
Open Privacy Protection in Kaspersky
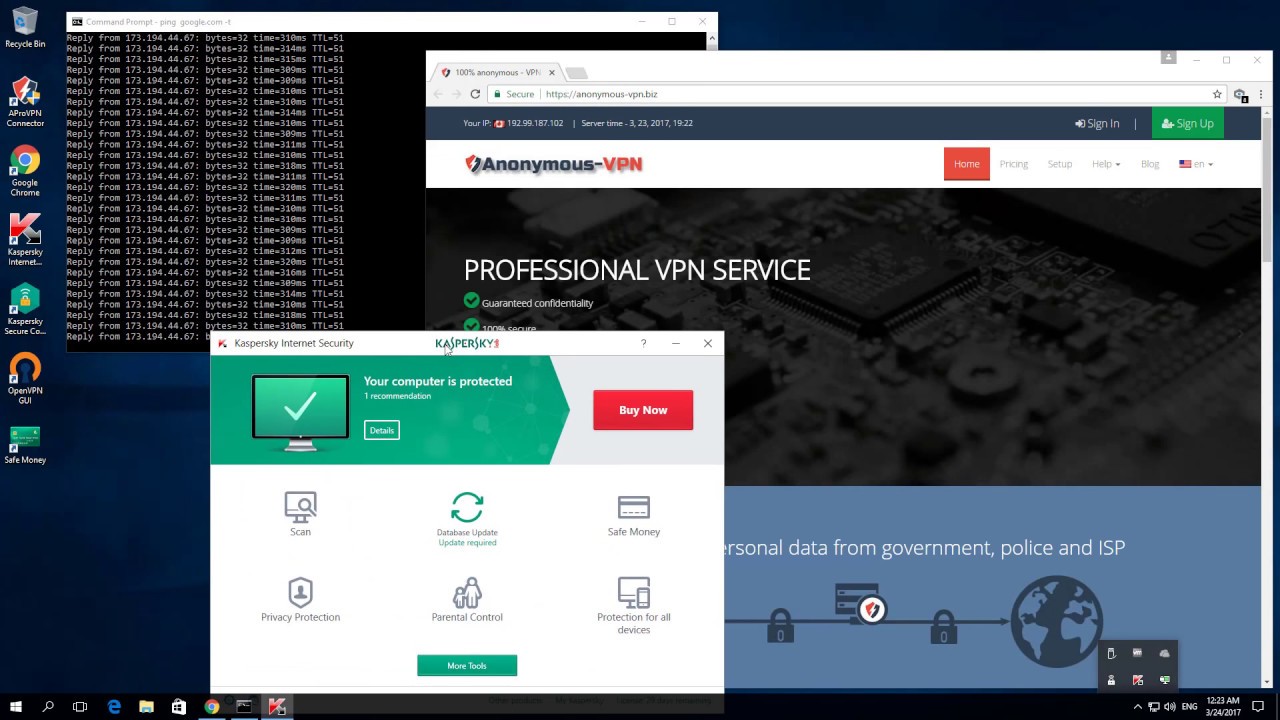click(300, 600)
